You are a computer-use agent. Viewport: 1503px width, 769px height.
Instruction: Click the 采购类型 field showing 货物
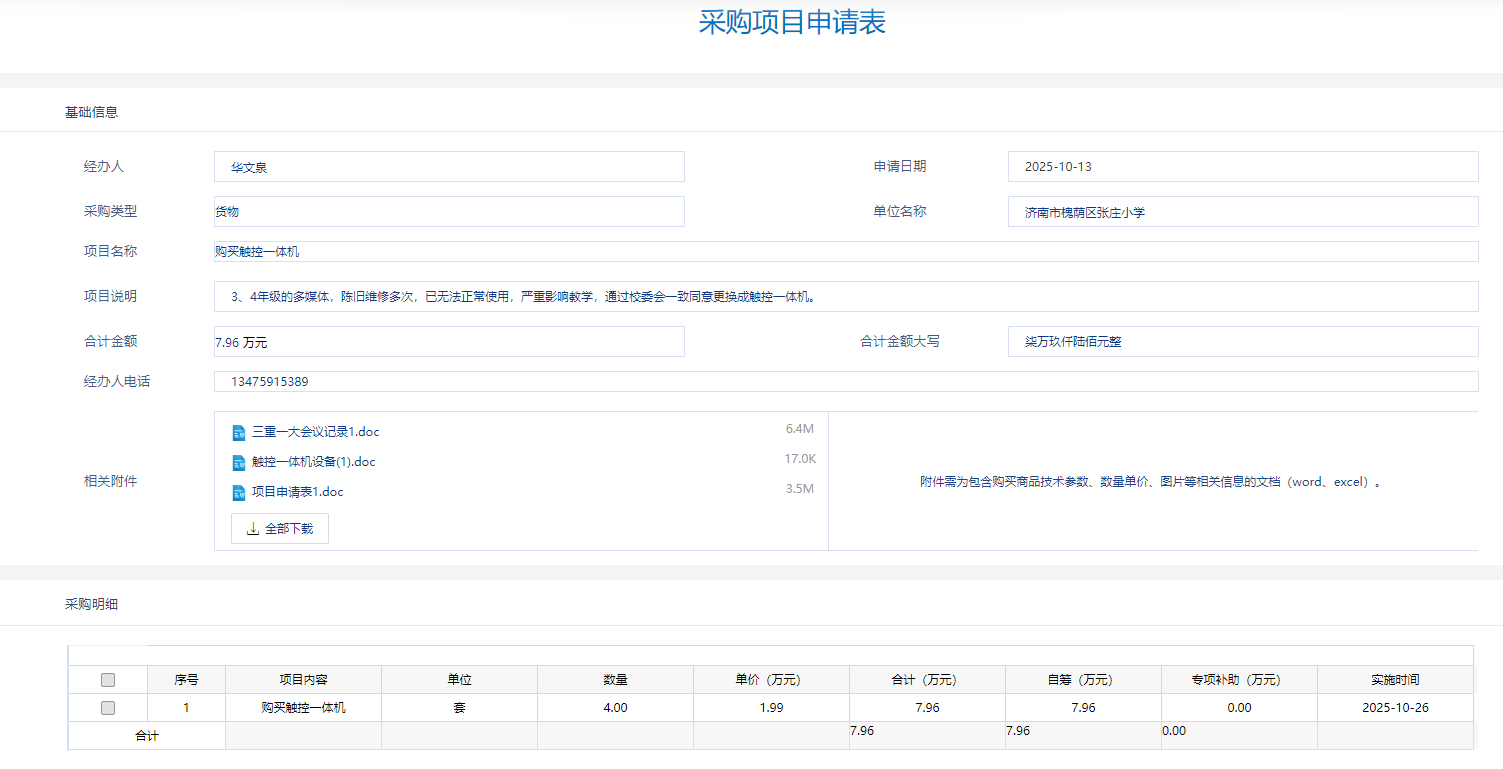click(x=448, y=211)
